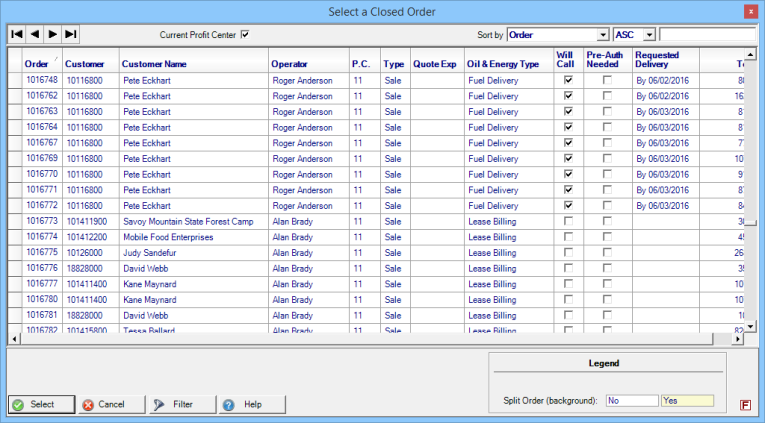The height and width of the screenshot is (423, 765).
Task: Click the search field next to ASC
Action: coord(707,35)
